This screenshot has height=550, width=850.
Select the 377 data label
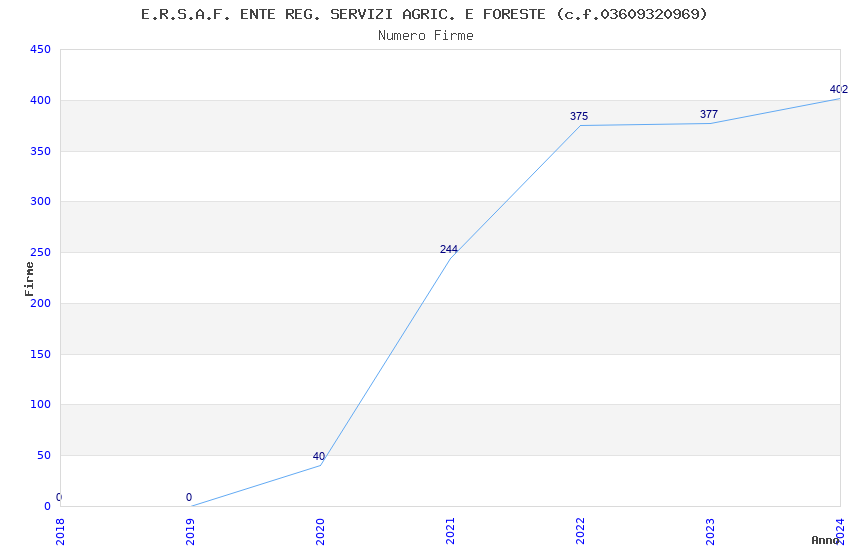point(709,114)
